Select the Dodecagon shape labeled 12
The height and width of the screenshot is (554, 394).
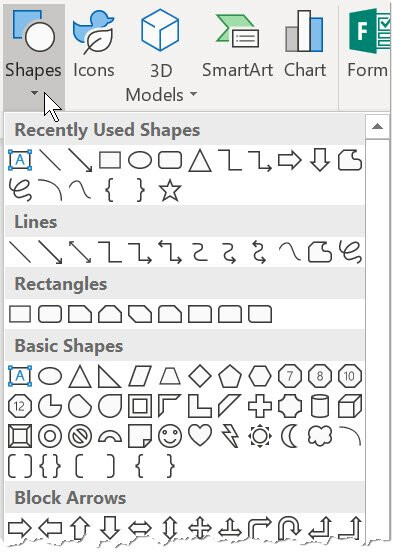point(20,406)
